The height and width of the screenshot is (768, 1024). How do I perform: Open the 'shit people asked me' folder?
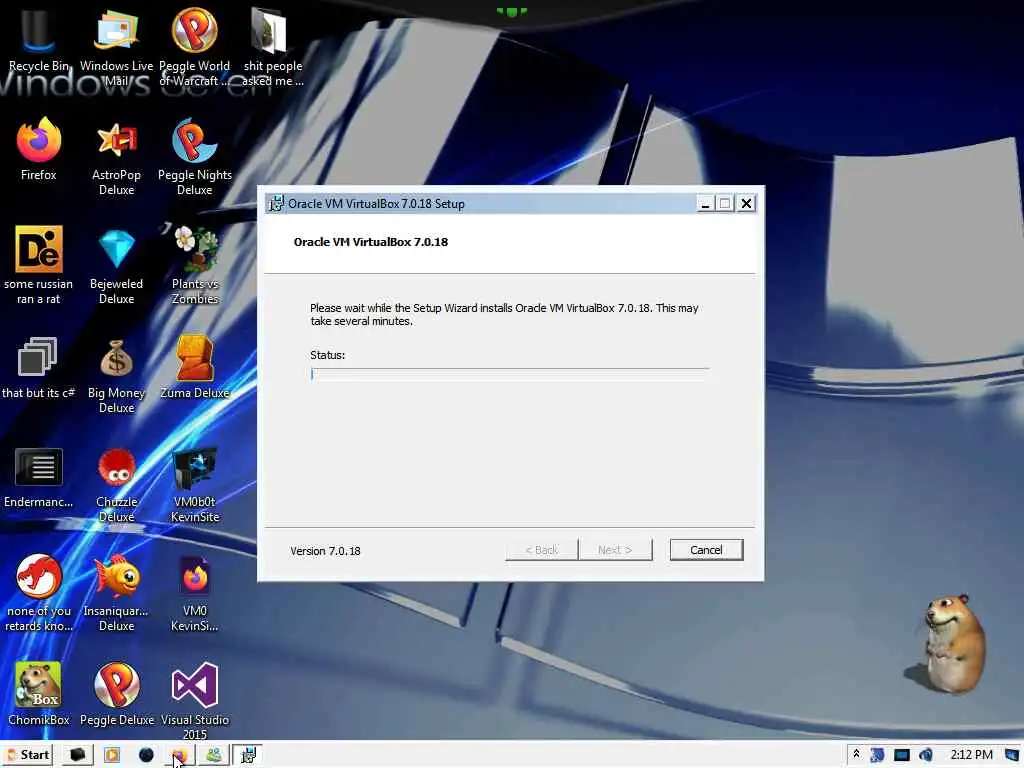(272, 47)
